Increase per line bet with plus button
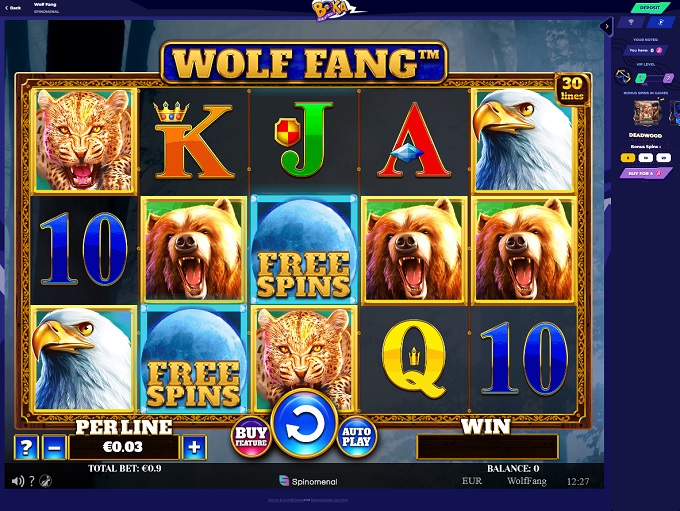Screen dimensions: 680x511 pos(194,447)
